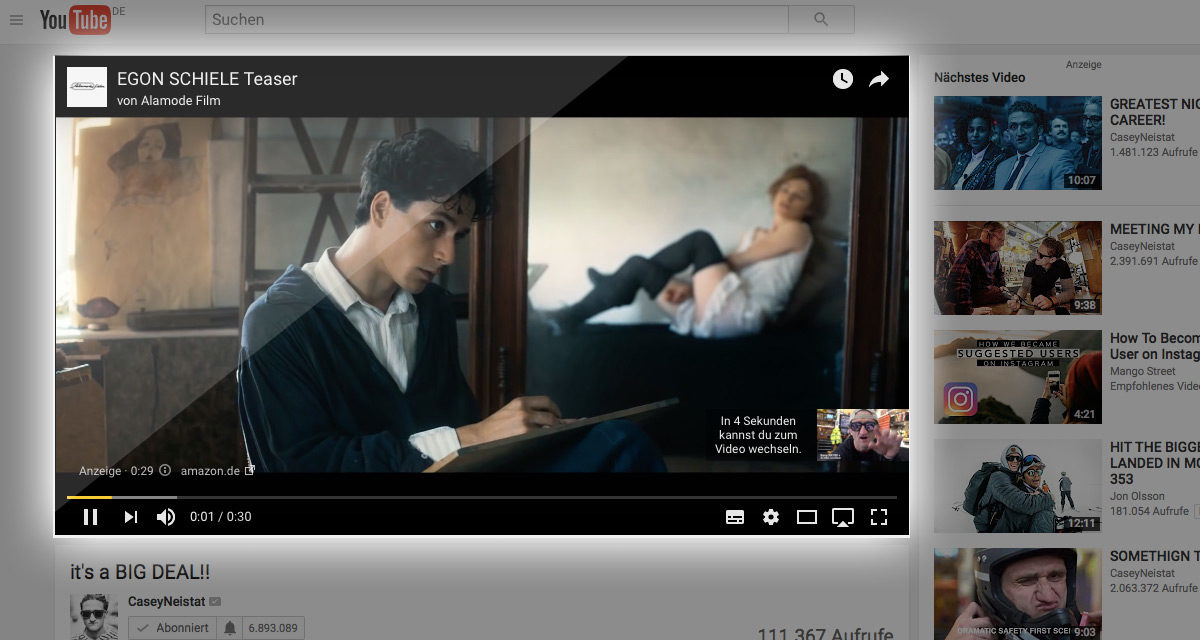Visit amazon.de advertiser link
Screen dimensions: 1200x640
coord(209,471)
